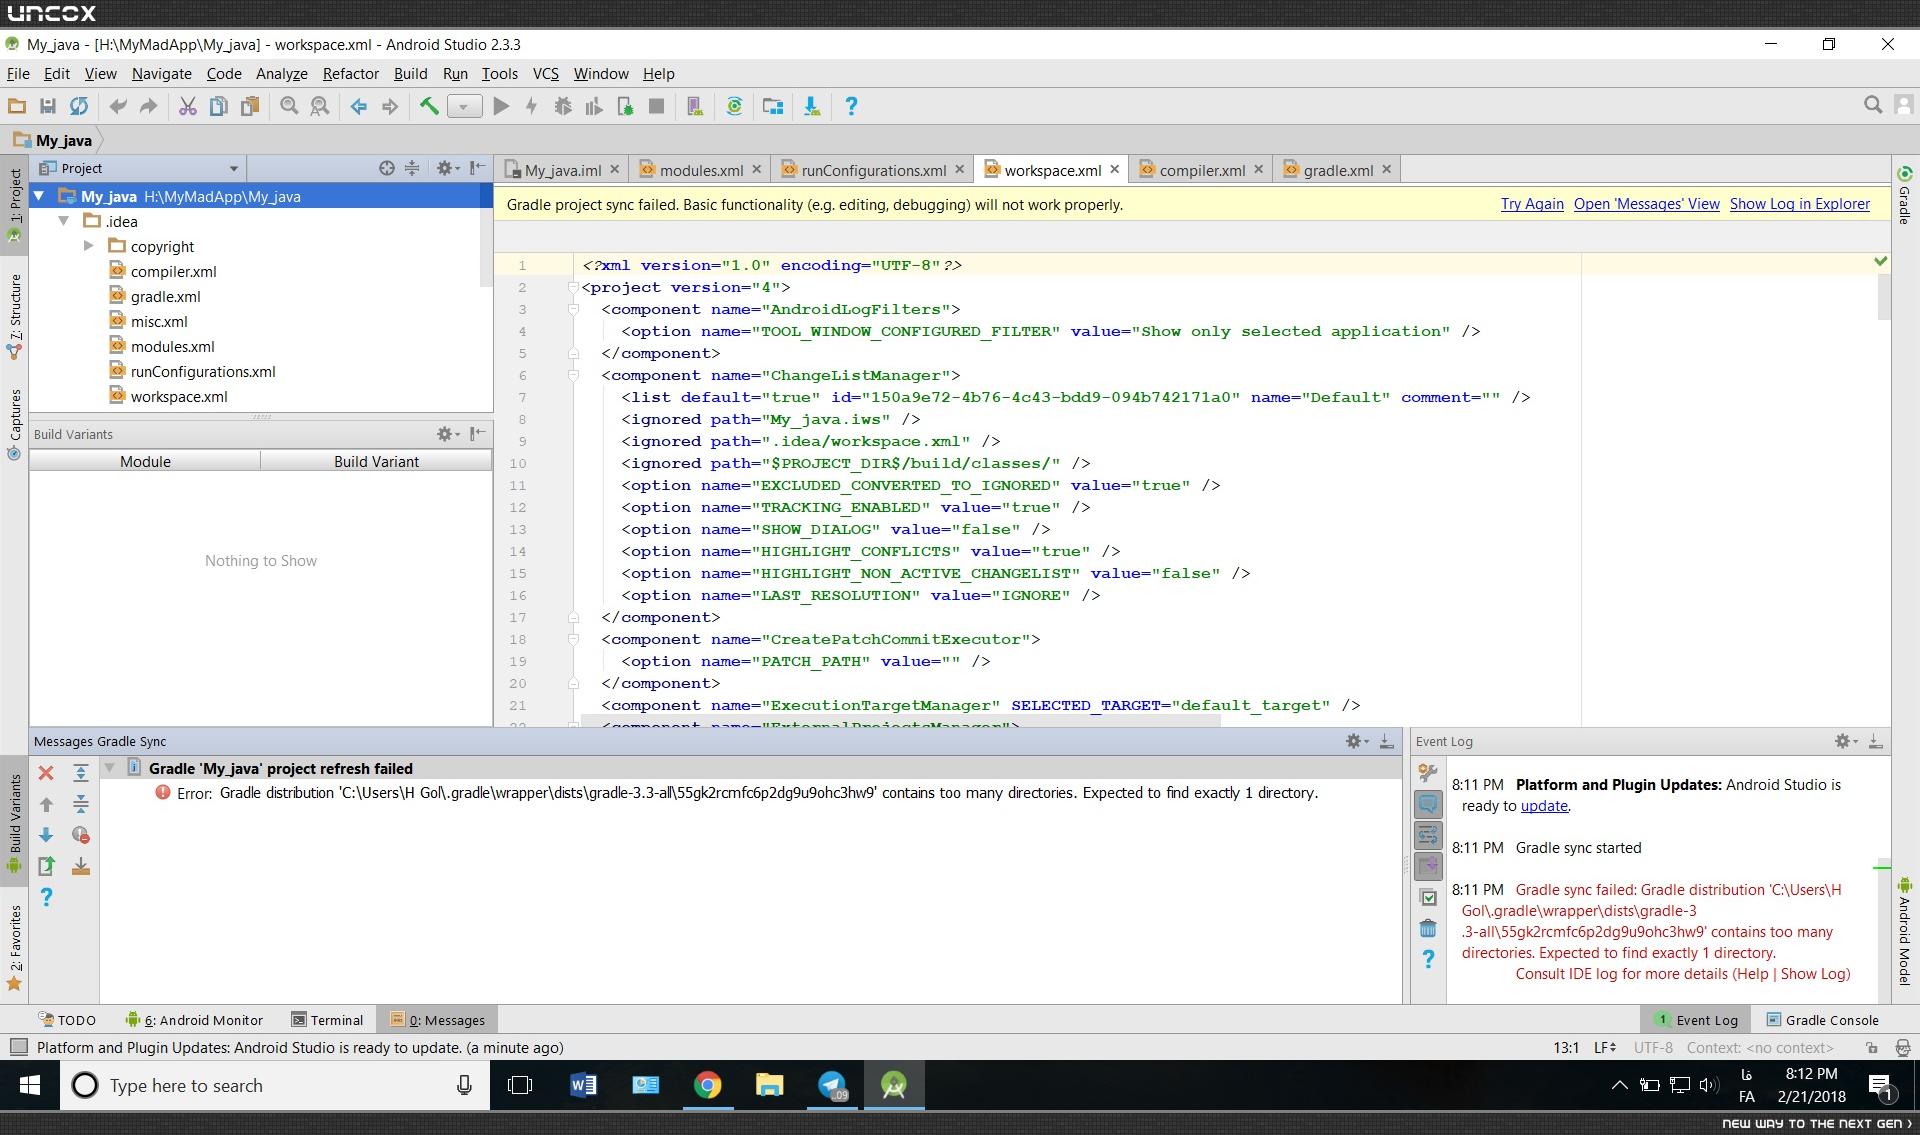Click the Project panel scroll-from-source icon

click(387, 168)
